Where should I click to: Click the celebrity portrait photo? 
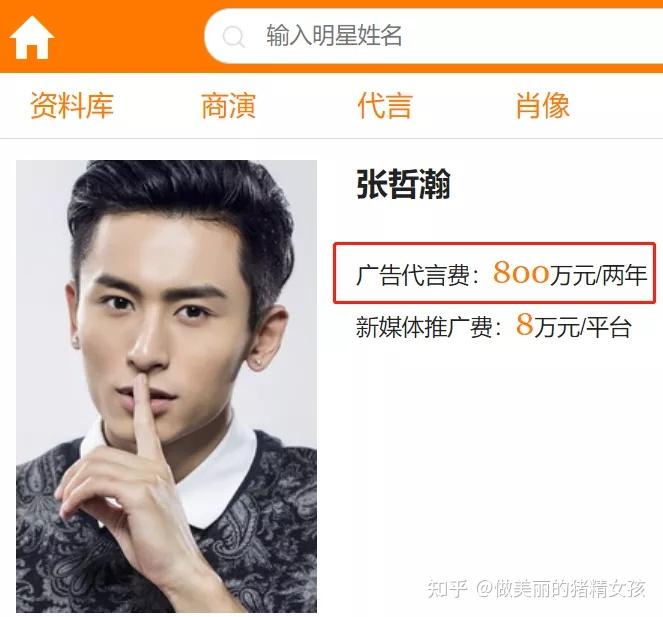point(166,386)
